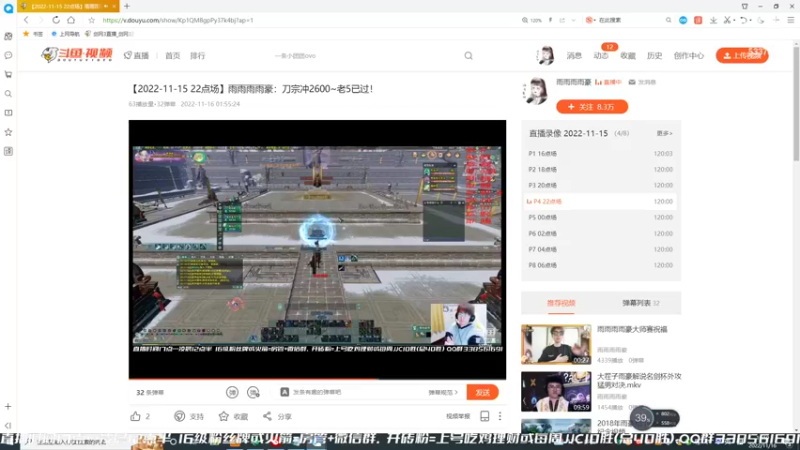This screenshot has width=800, height=450.
Task: Send the danmaku with 发送 button
Action: click(482, 392)
